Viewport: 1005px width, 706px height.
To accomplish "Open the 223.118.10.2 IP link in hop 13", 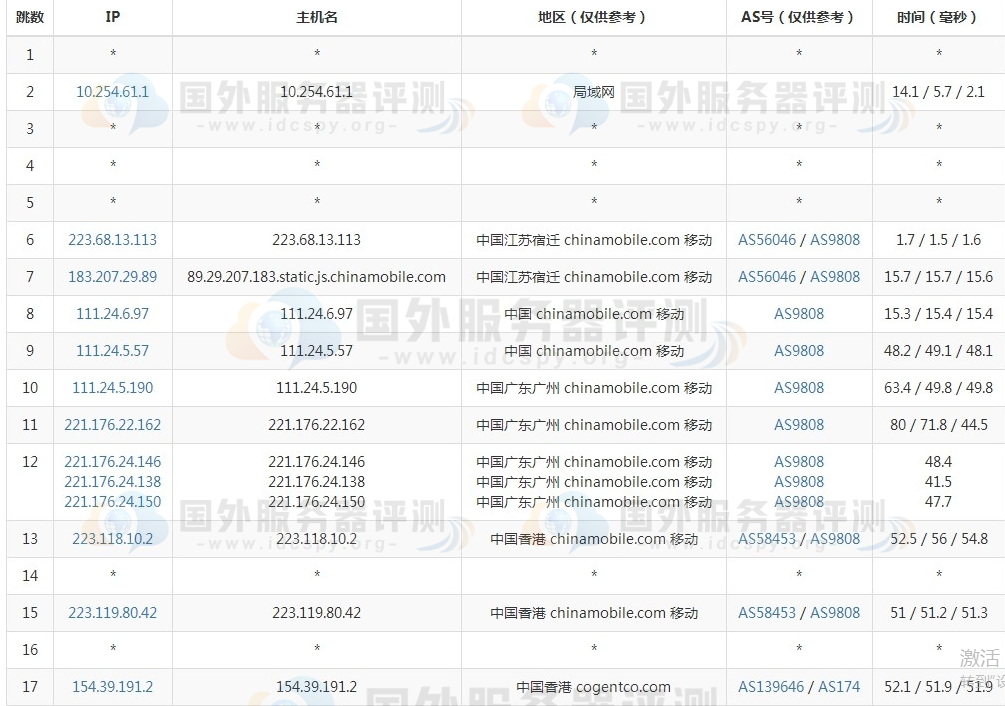I will point(112,539).
